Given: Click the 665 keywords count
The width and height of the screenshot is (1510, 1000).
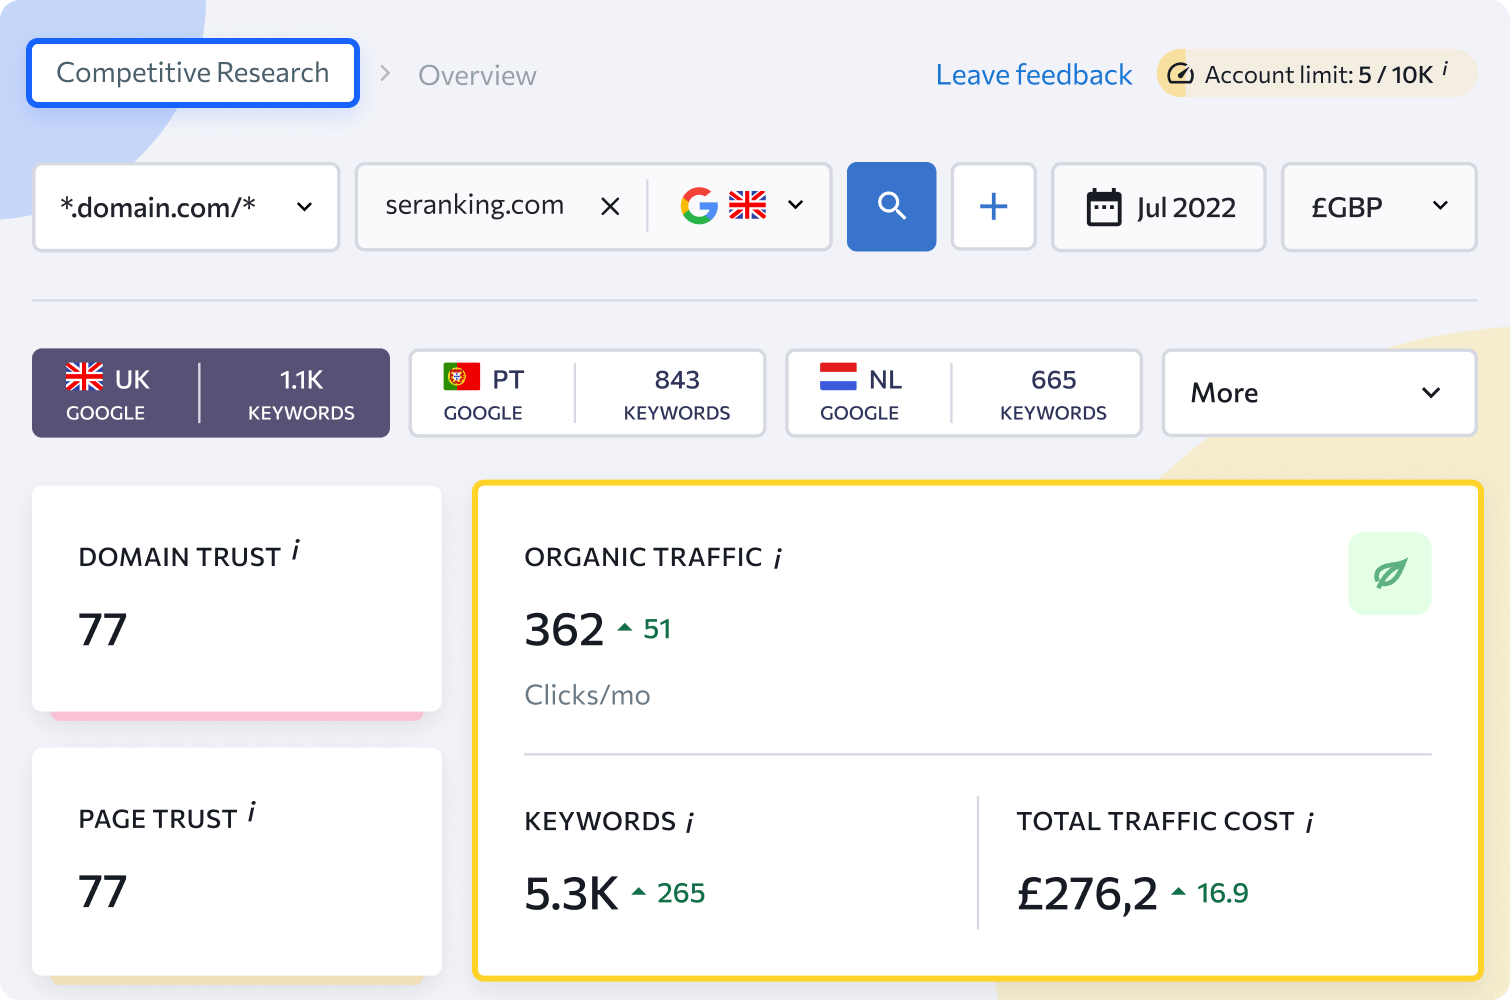Looking at the screenshot, I should tap(1054, 380).
